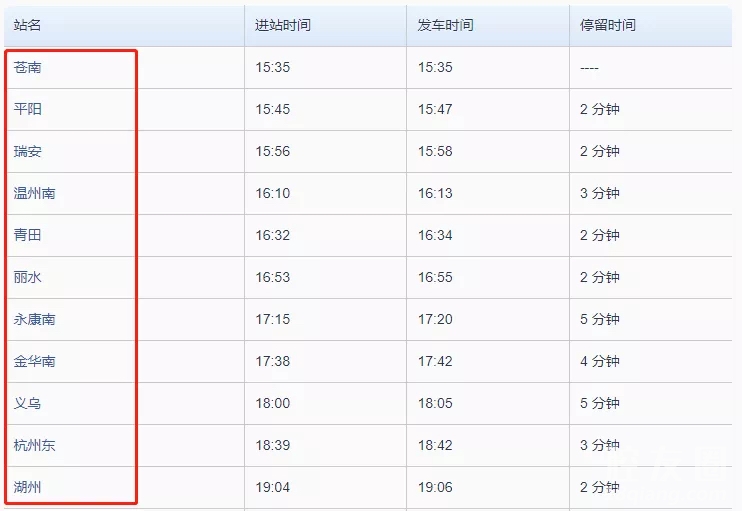
Task: Click the 丽水 station name
Action: click(x=28, y=277)
